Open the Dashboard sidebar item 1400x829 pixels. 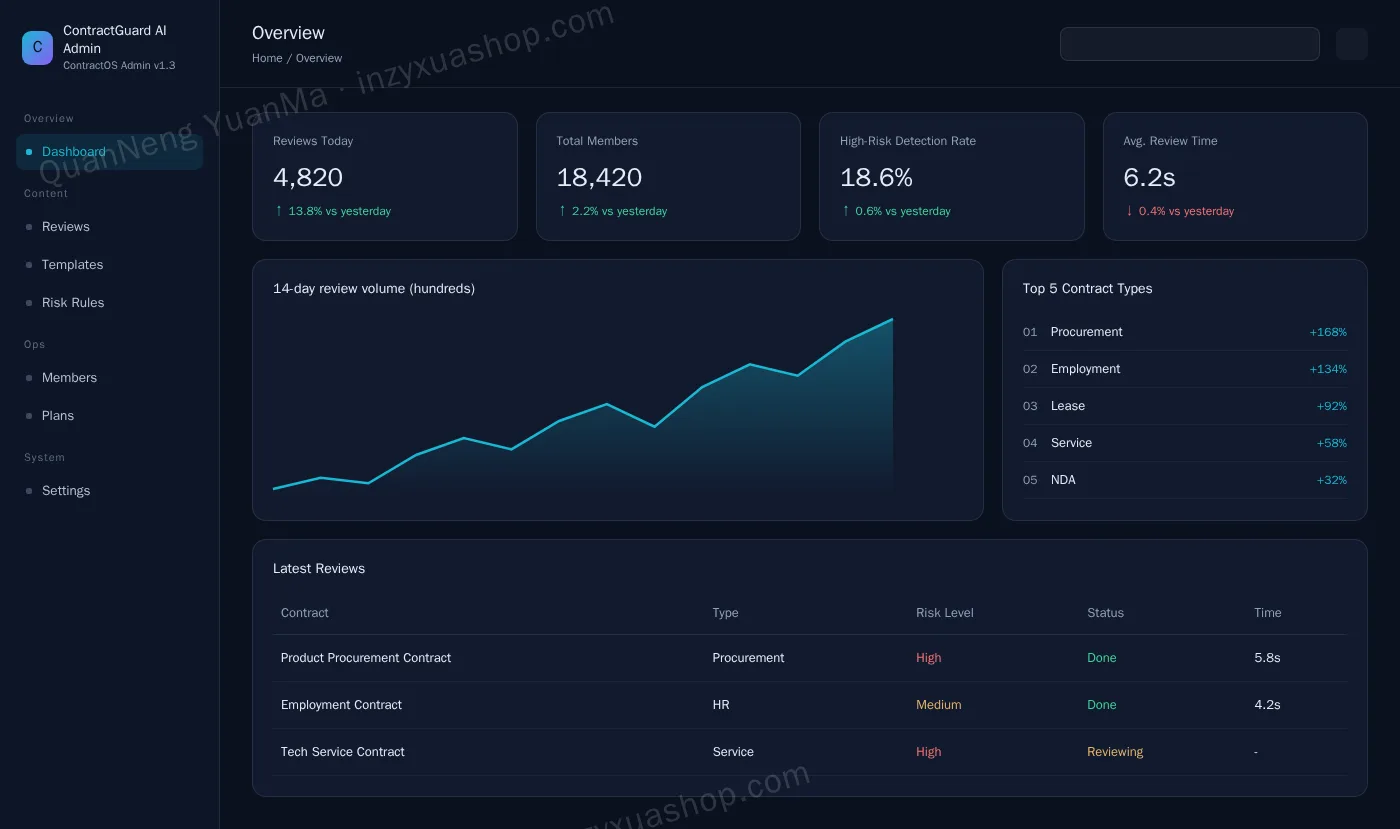coord(109,152)
